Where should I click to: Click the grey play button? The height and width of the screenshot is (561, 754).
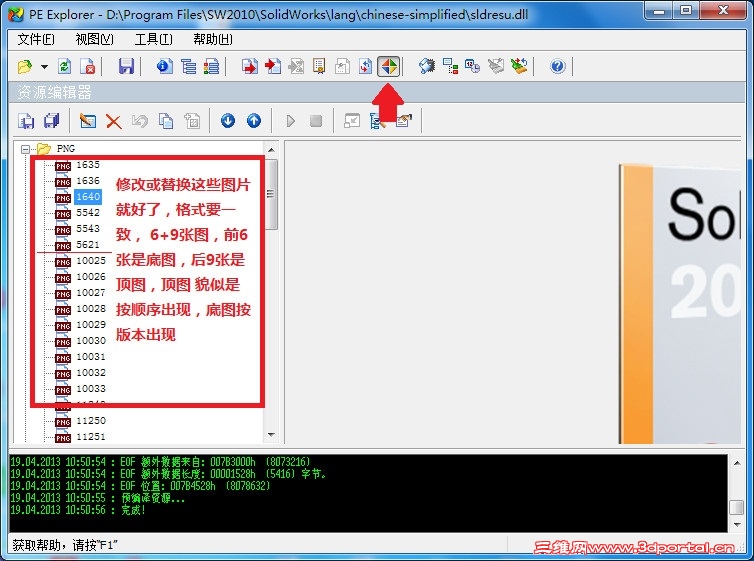tap(290, 121)
